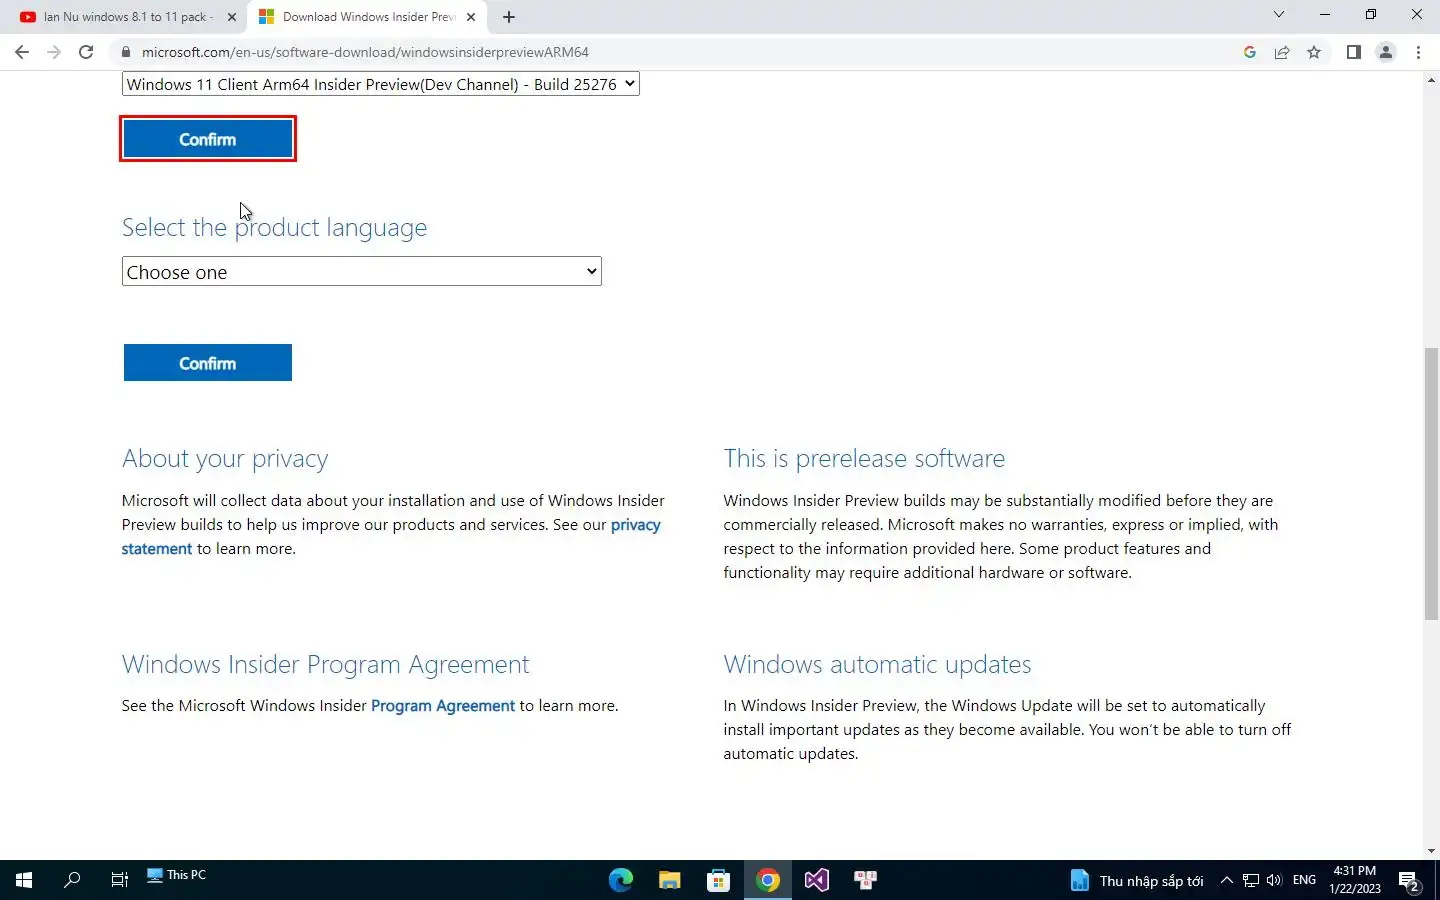The image size is (1440, 900).
Task: Open a new tab
Action: [x=508, y=17]
